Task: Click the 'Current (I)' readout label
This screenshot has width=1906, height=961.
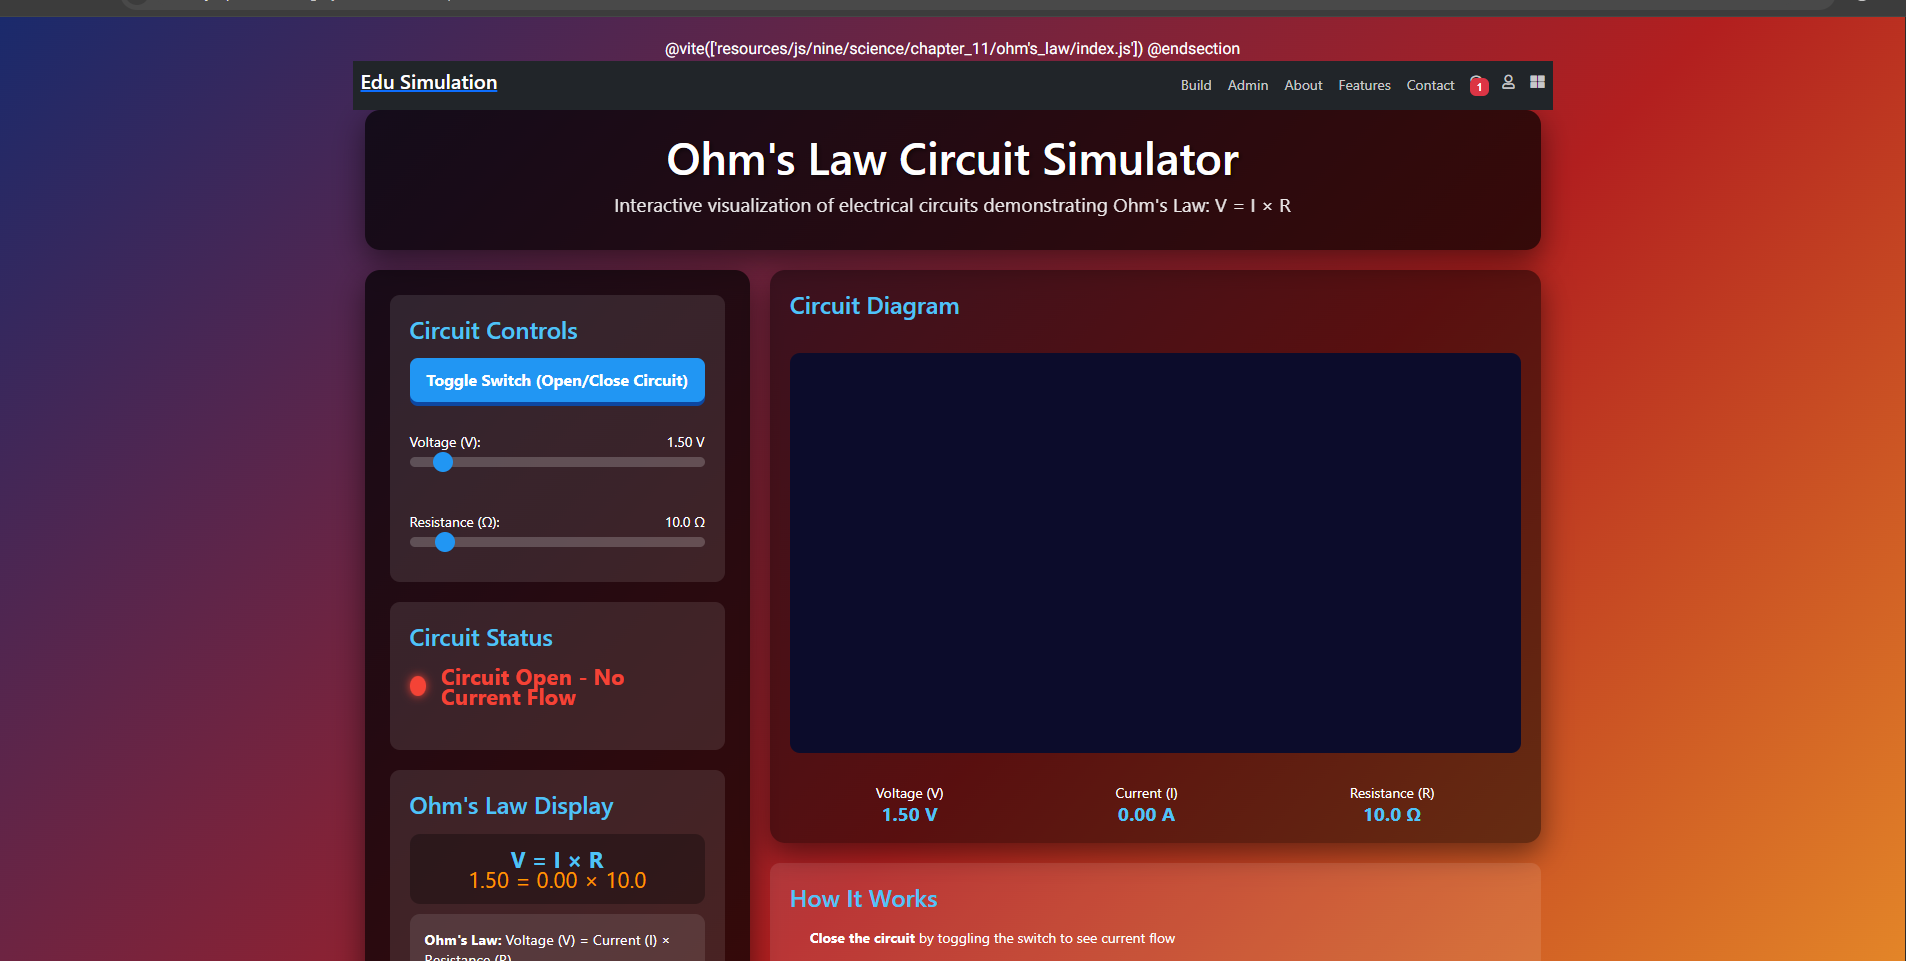Action: tap(1146, 793)
